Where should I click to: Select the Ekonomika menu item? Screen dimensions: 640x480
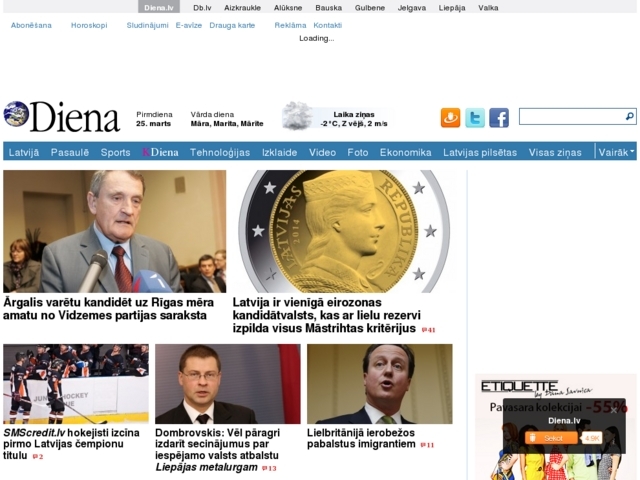[x=405, y=152]
